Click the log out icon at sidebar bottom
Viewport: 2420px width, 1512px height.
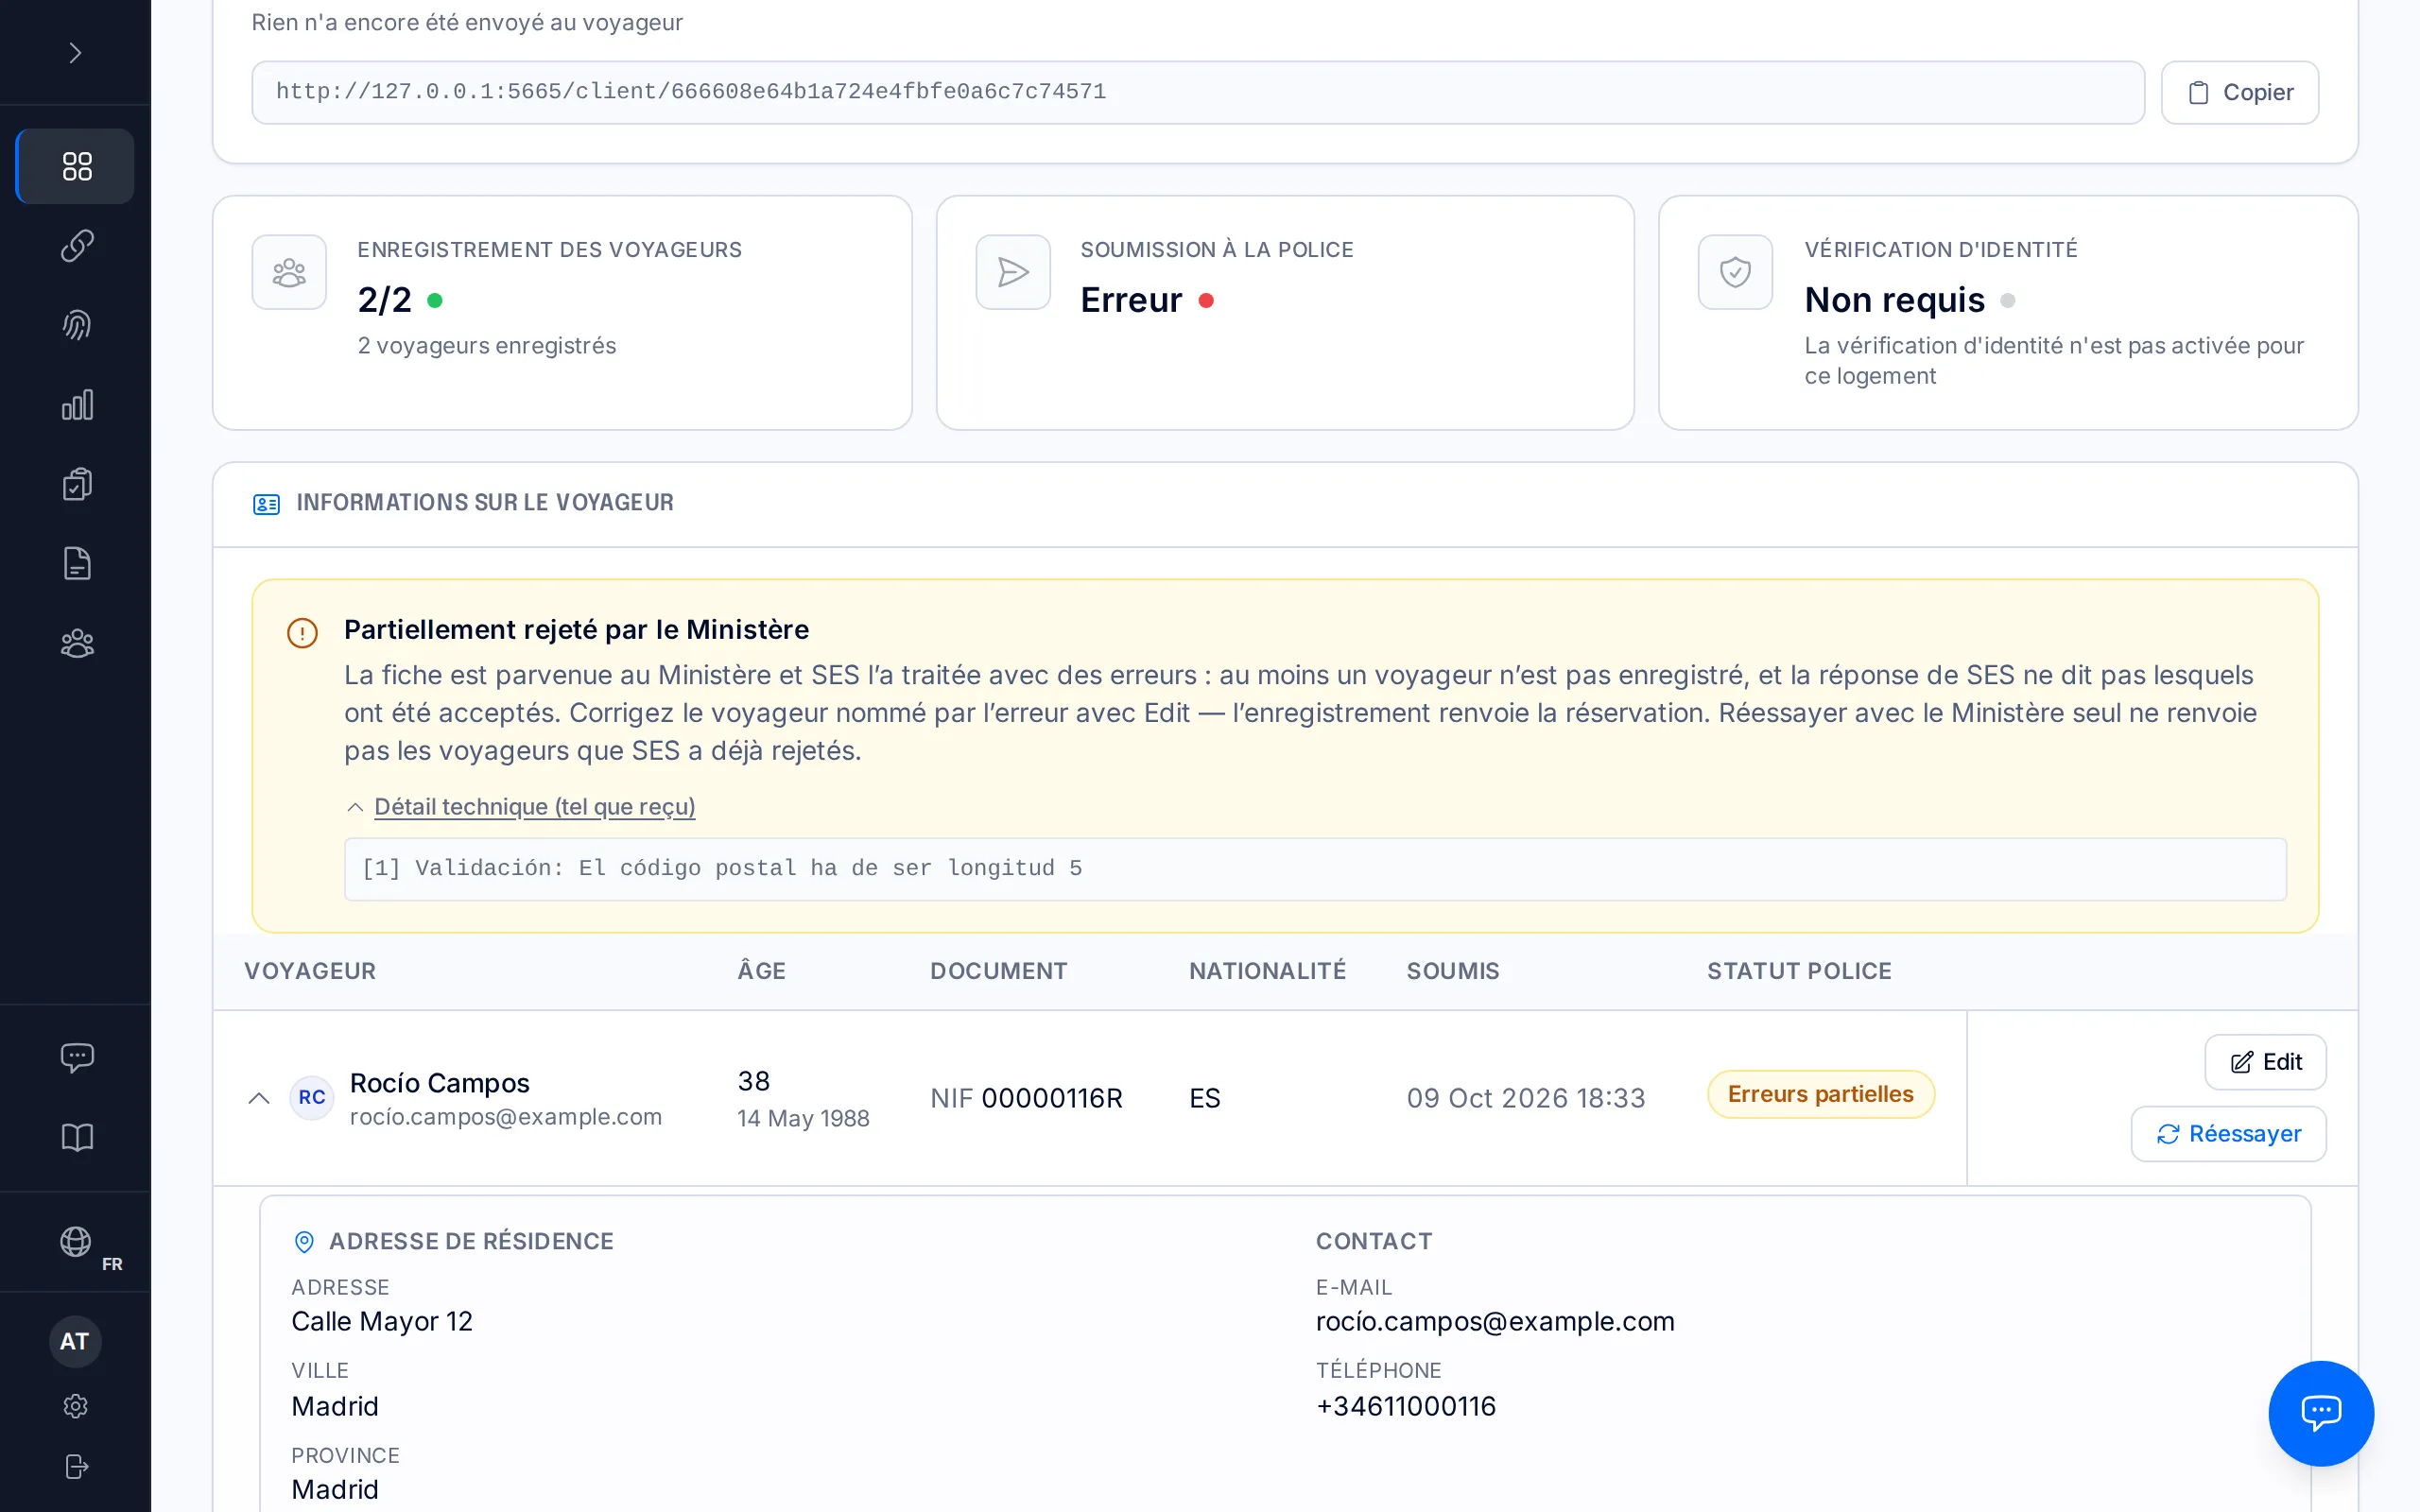tap(76, 1466)
